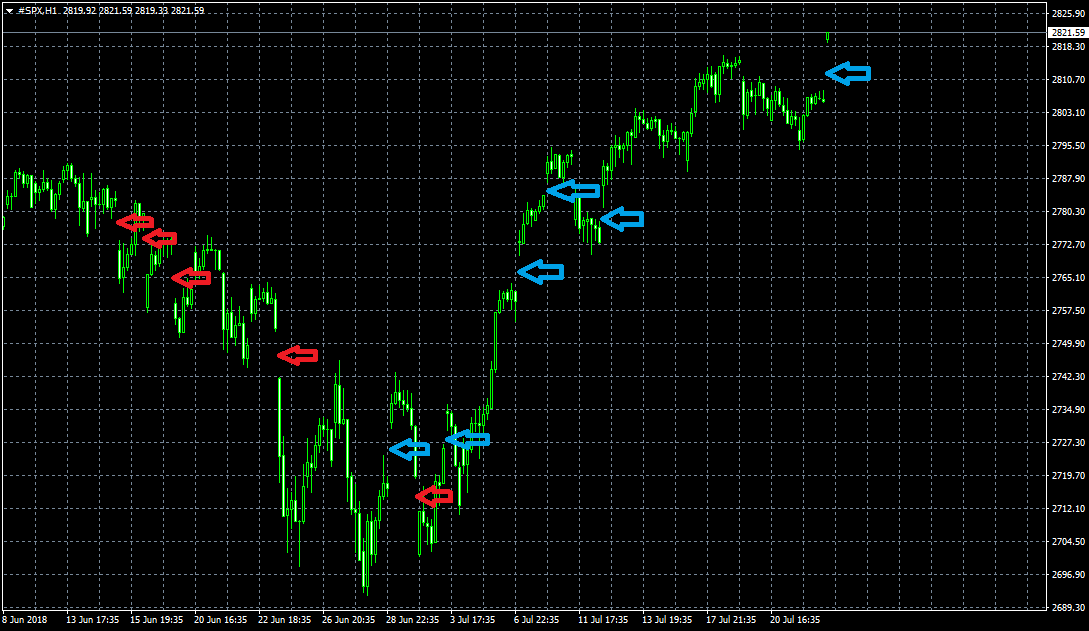Click the 11 Jul 17:35 time label

coord(603,619)
